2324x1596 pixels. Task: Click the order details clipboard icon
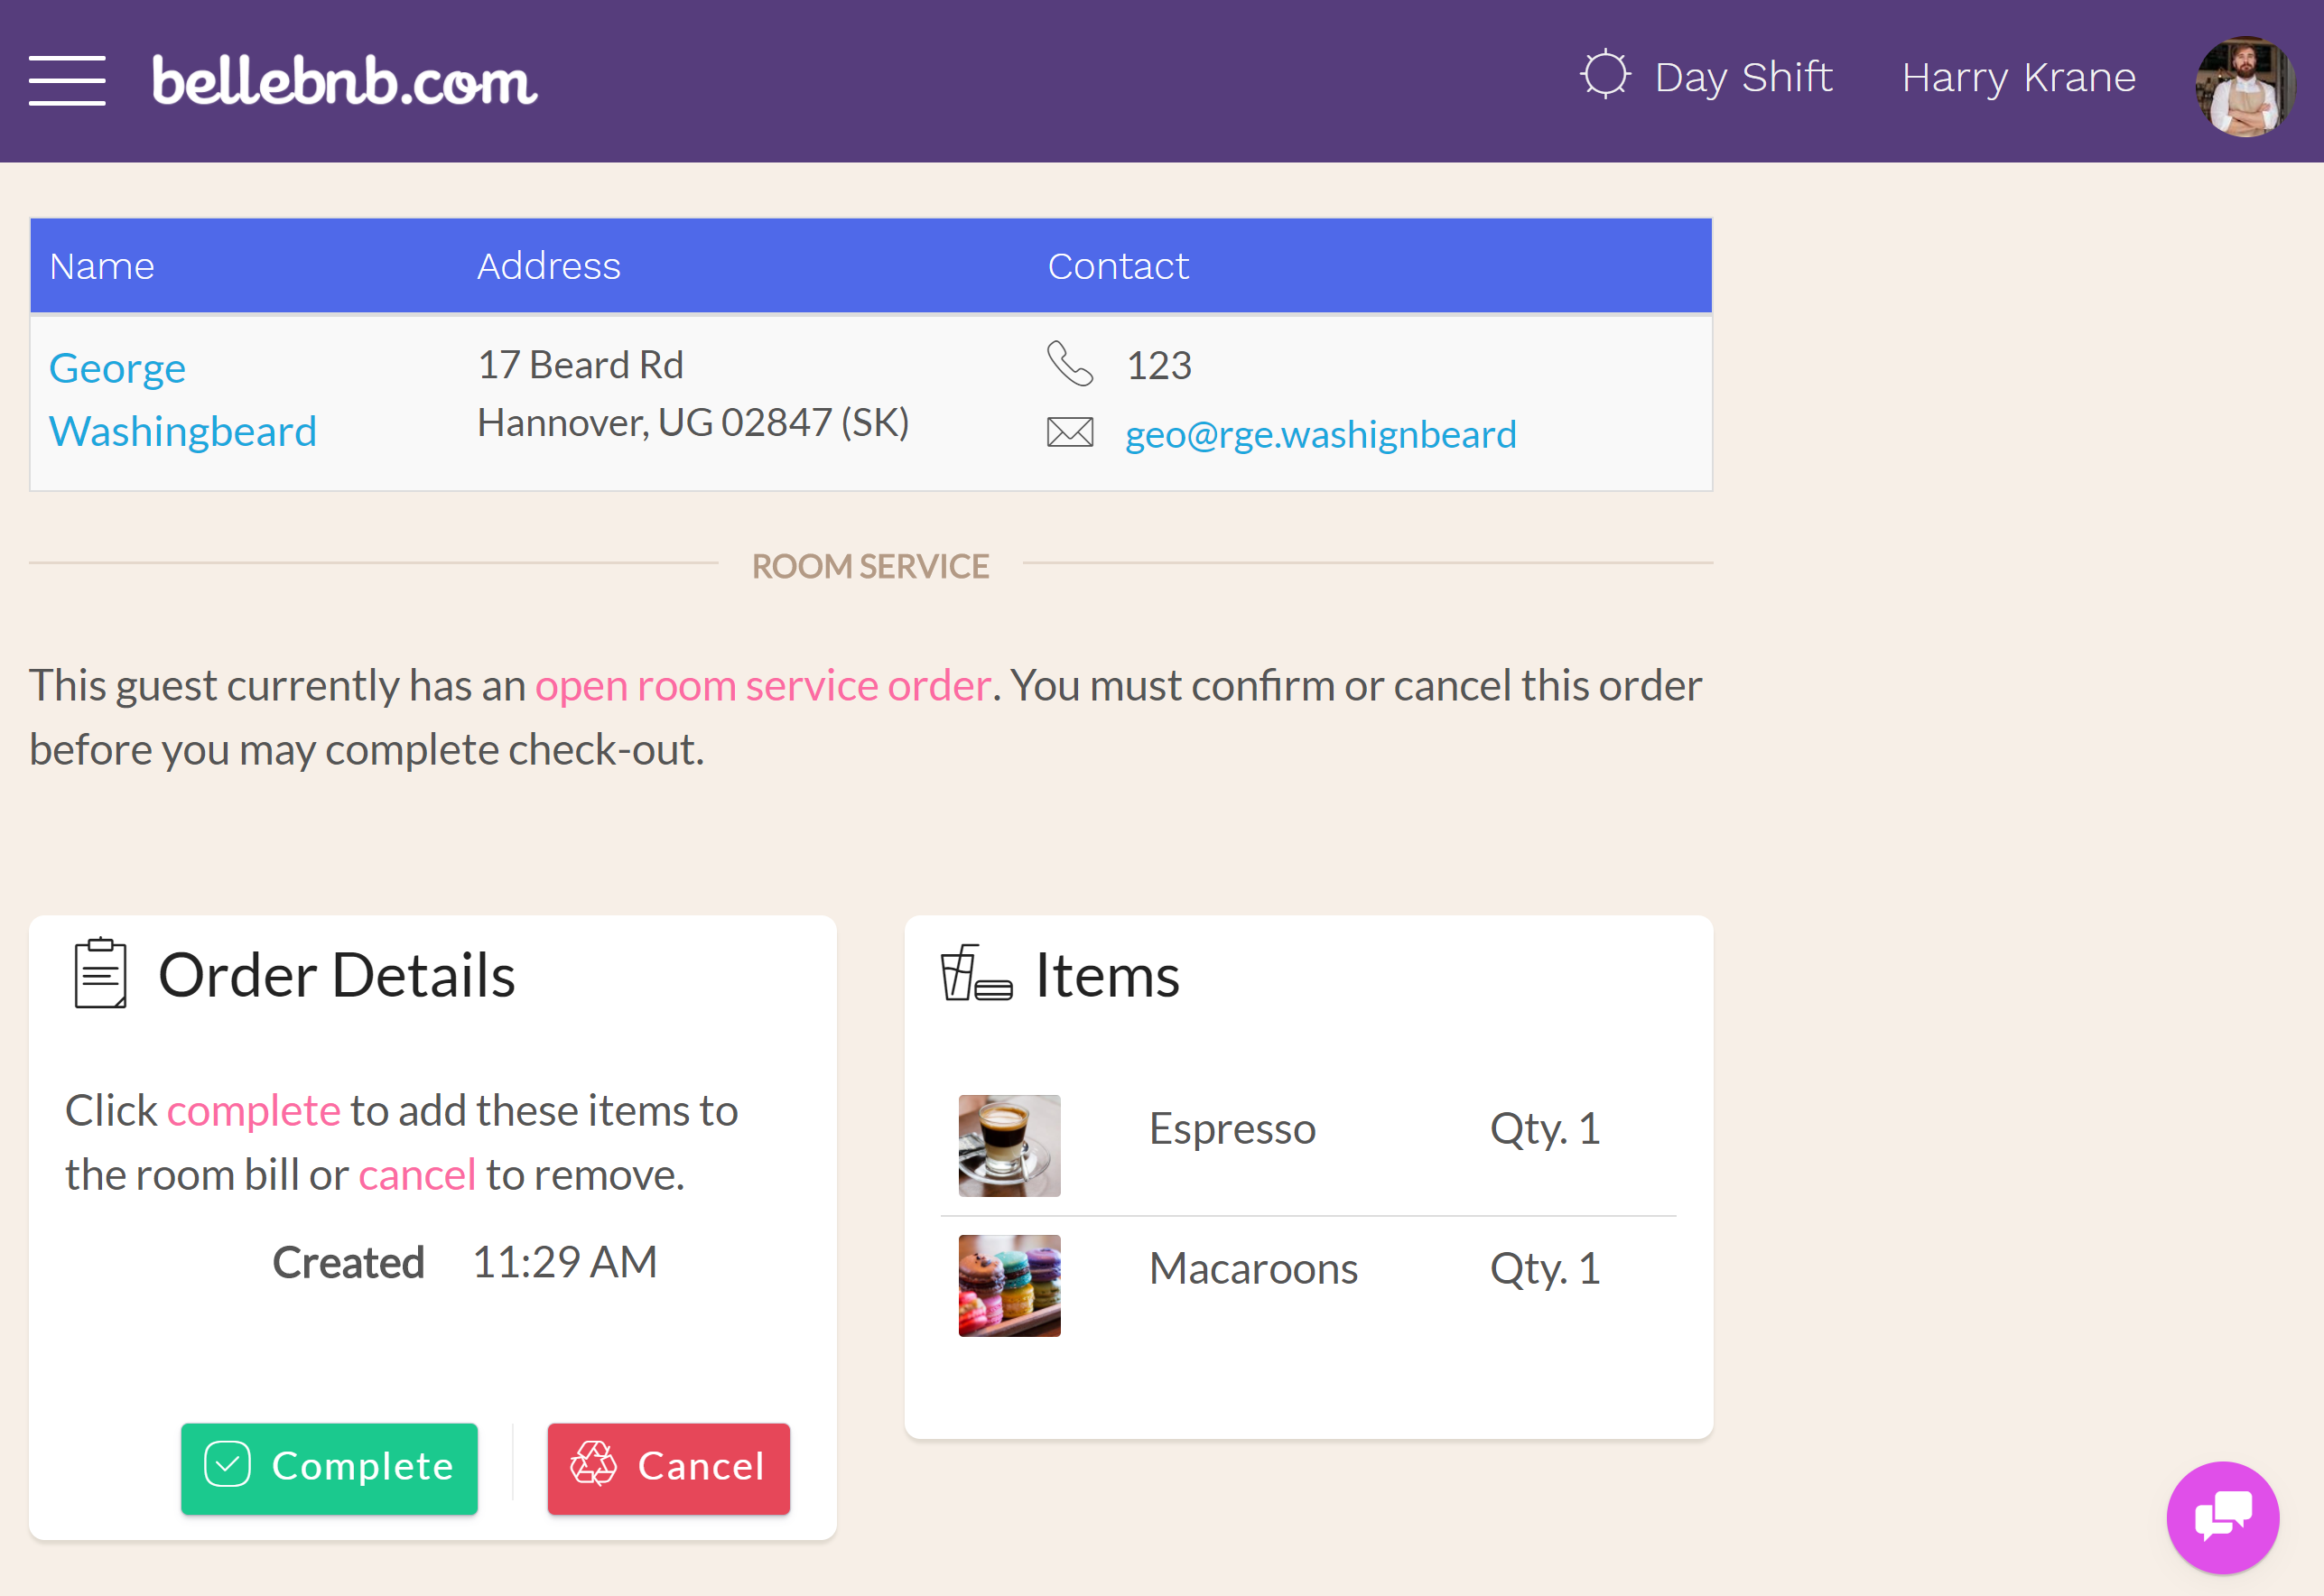tap(99, 977)
